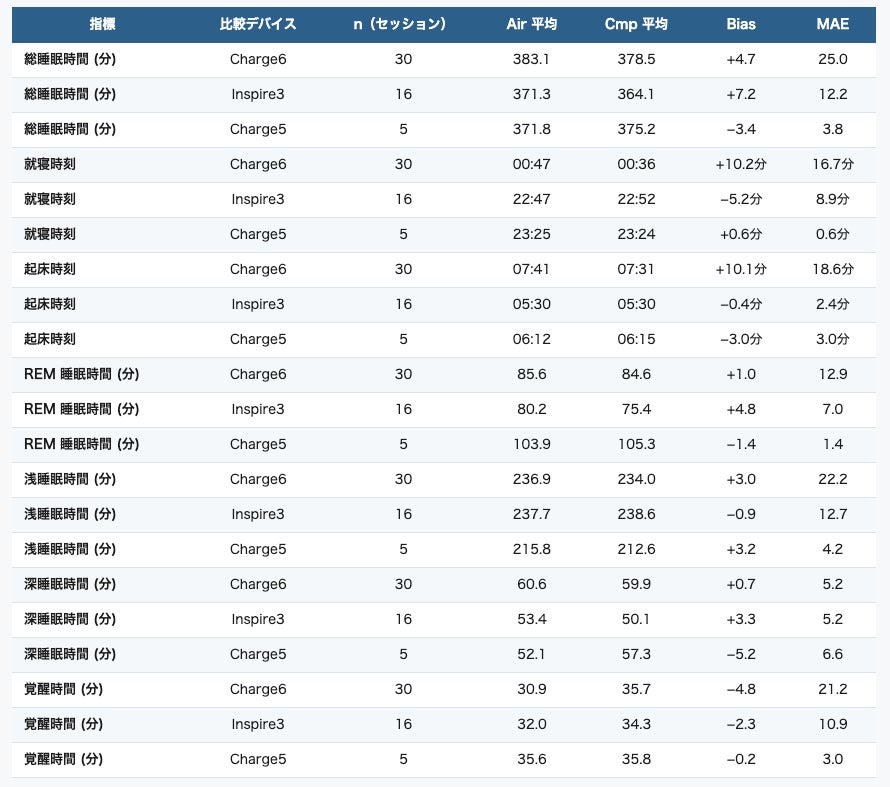
Task: Click the 00:47 Air average cell
Action: tap(531, 164)
